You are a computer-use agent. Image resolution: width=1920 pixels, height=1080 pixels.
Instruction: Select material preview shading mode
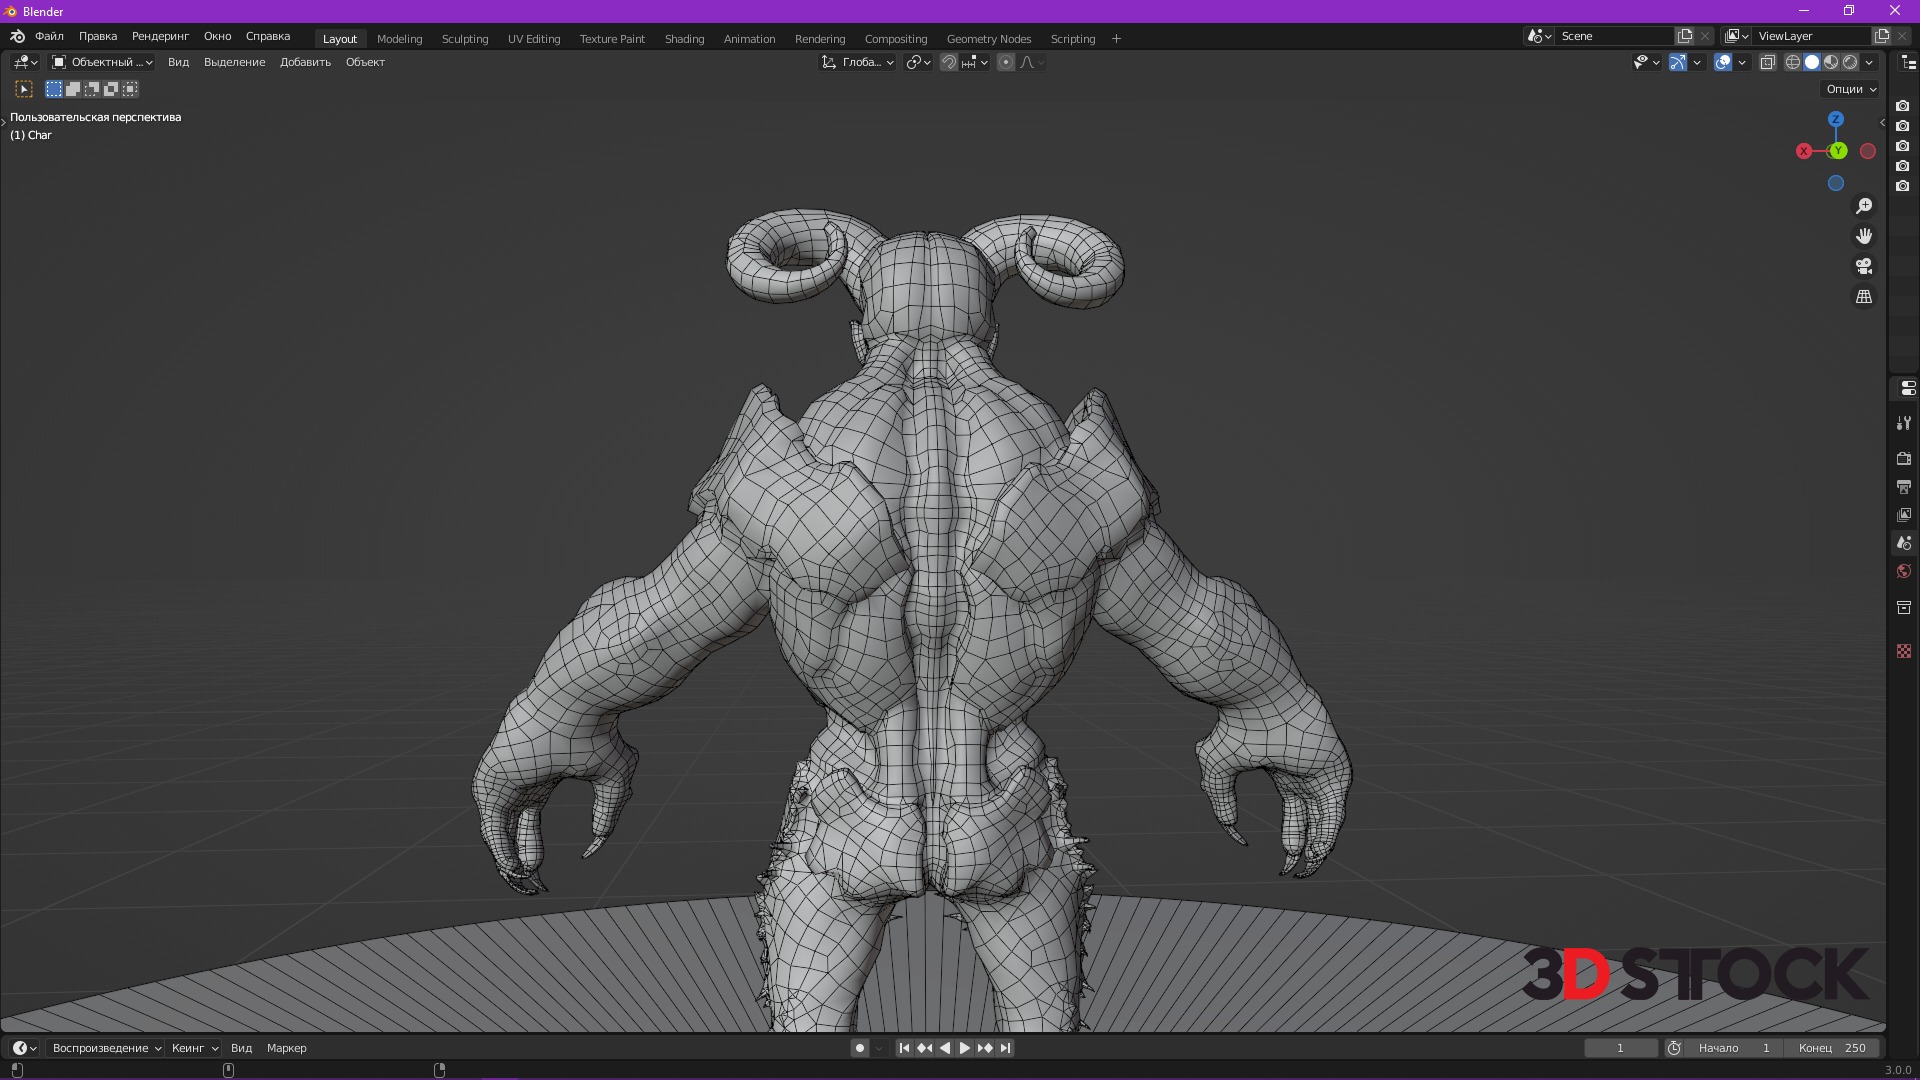click(x=1831, y=62)
